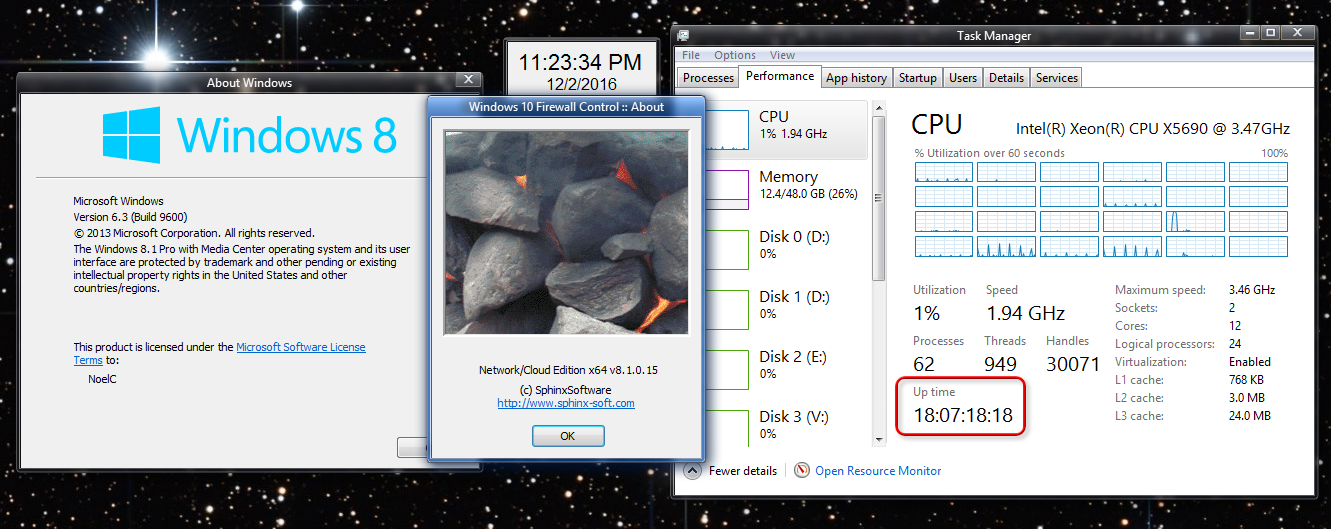Click the licensee name NoelC
The width and height of the screenshot is (1331, 529).
103,379
